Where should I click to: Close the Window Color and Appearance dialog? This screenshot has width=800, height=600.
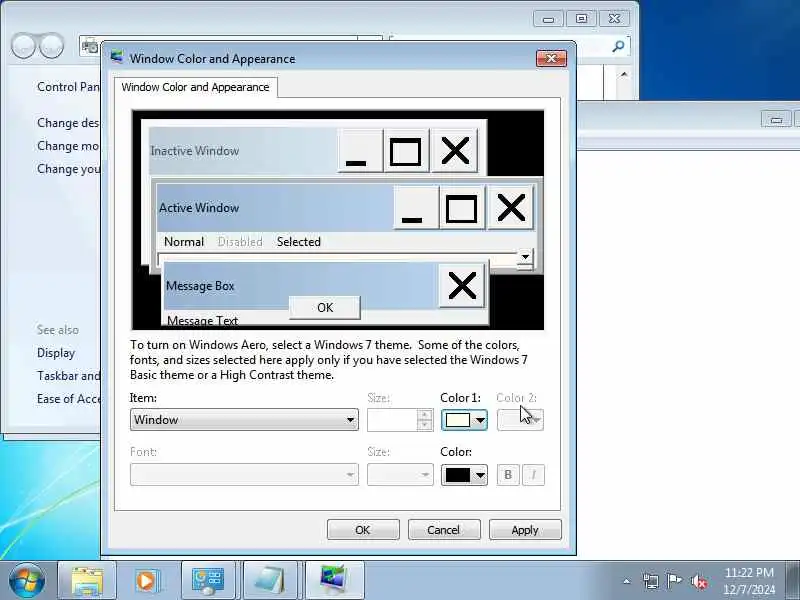point(552,58)
